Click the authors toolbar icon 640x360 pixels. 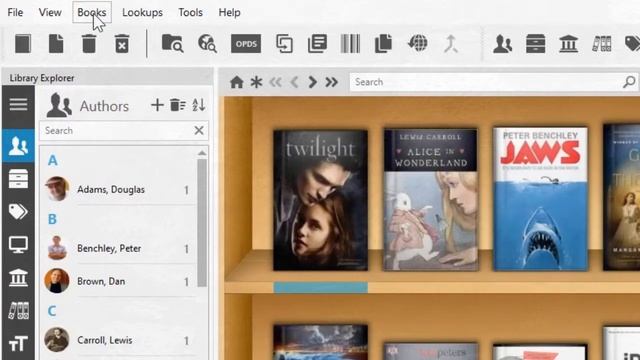pyautogui.click(x=502, y=44)
